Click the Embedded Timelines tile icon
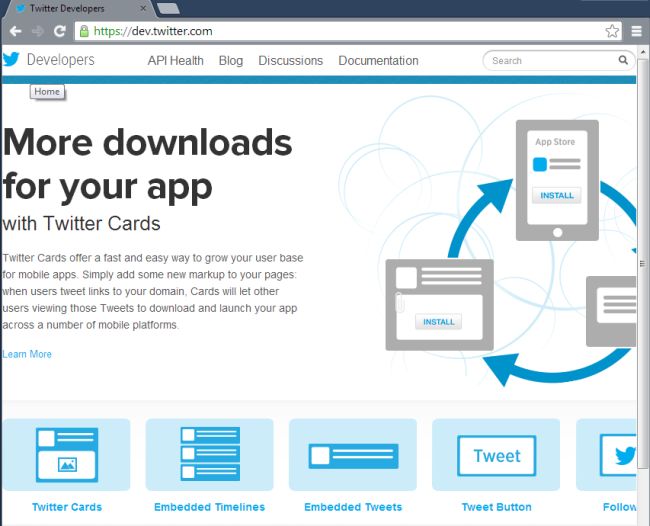This screenshot has height=526, width=650. point(210,455)
